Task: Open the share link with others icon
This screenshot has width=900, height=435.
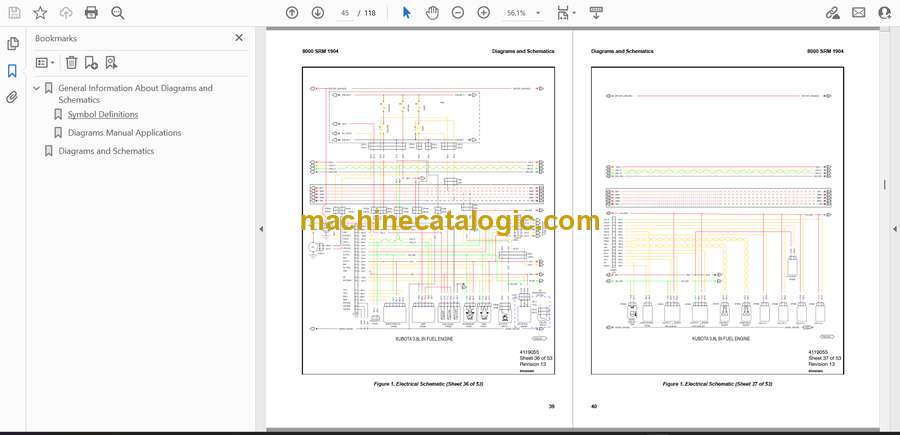Action: pos(832,13)
